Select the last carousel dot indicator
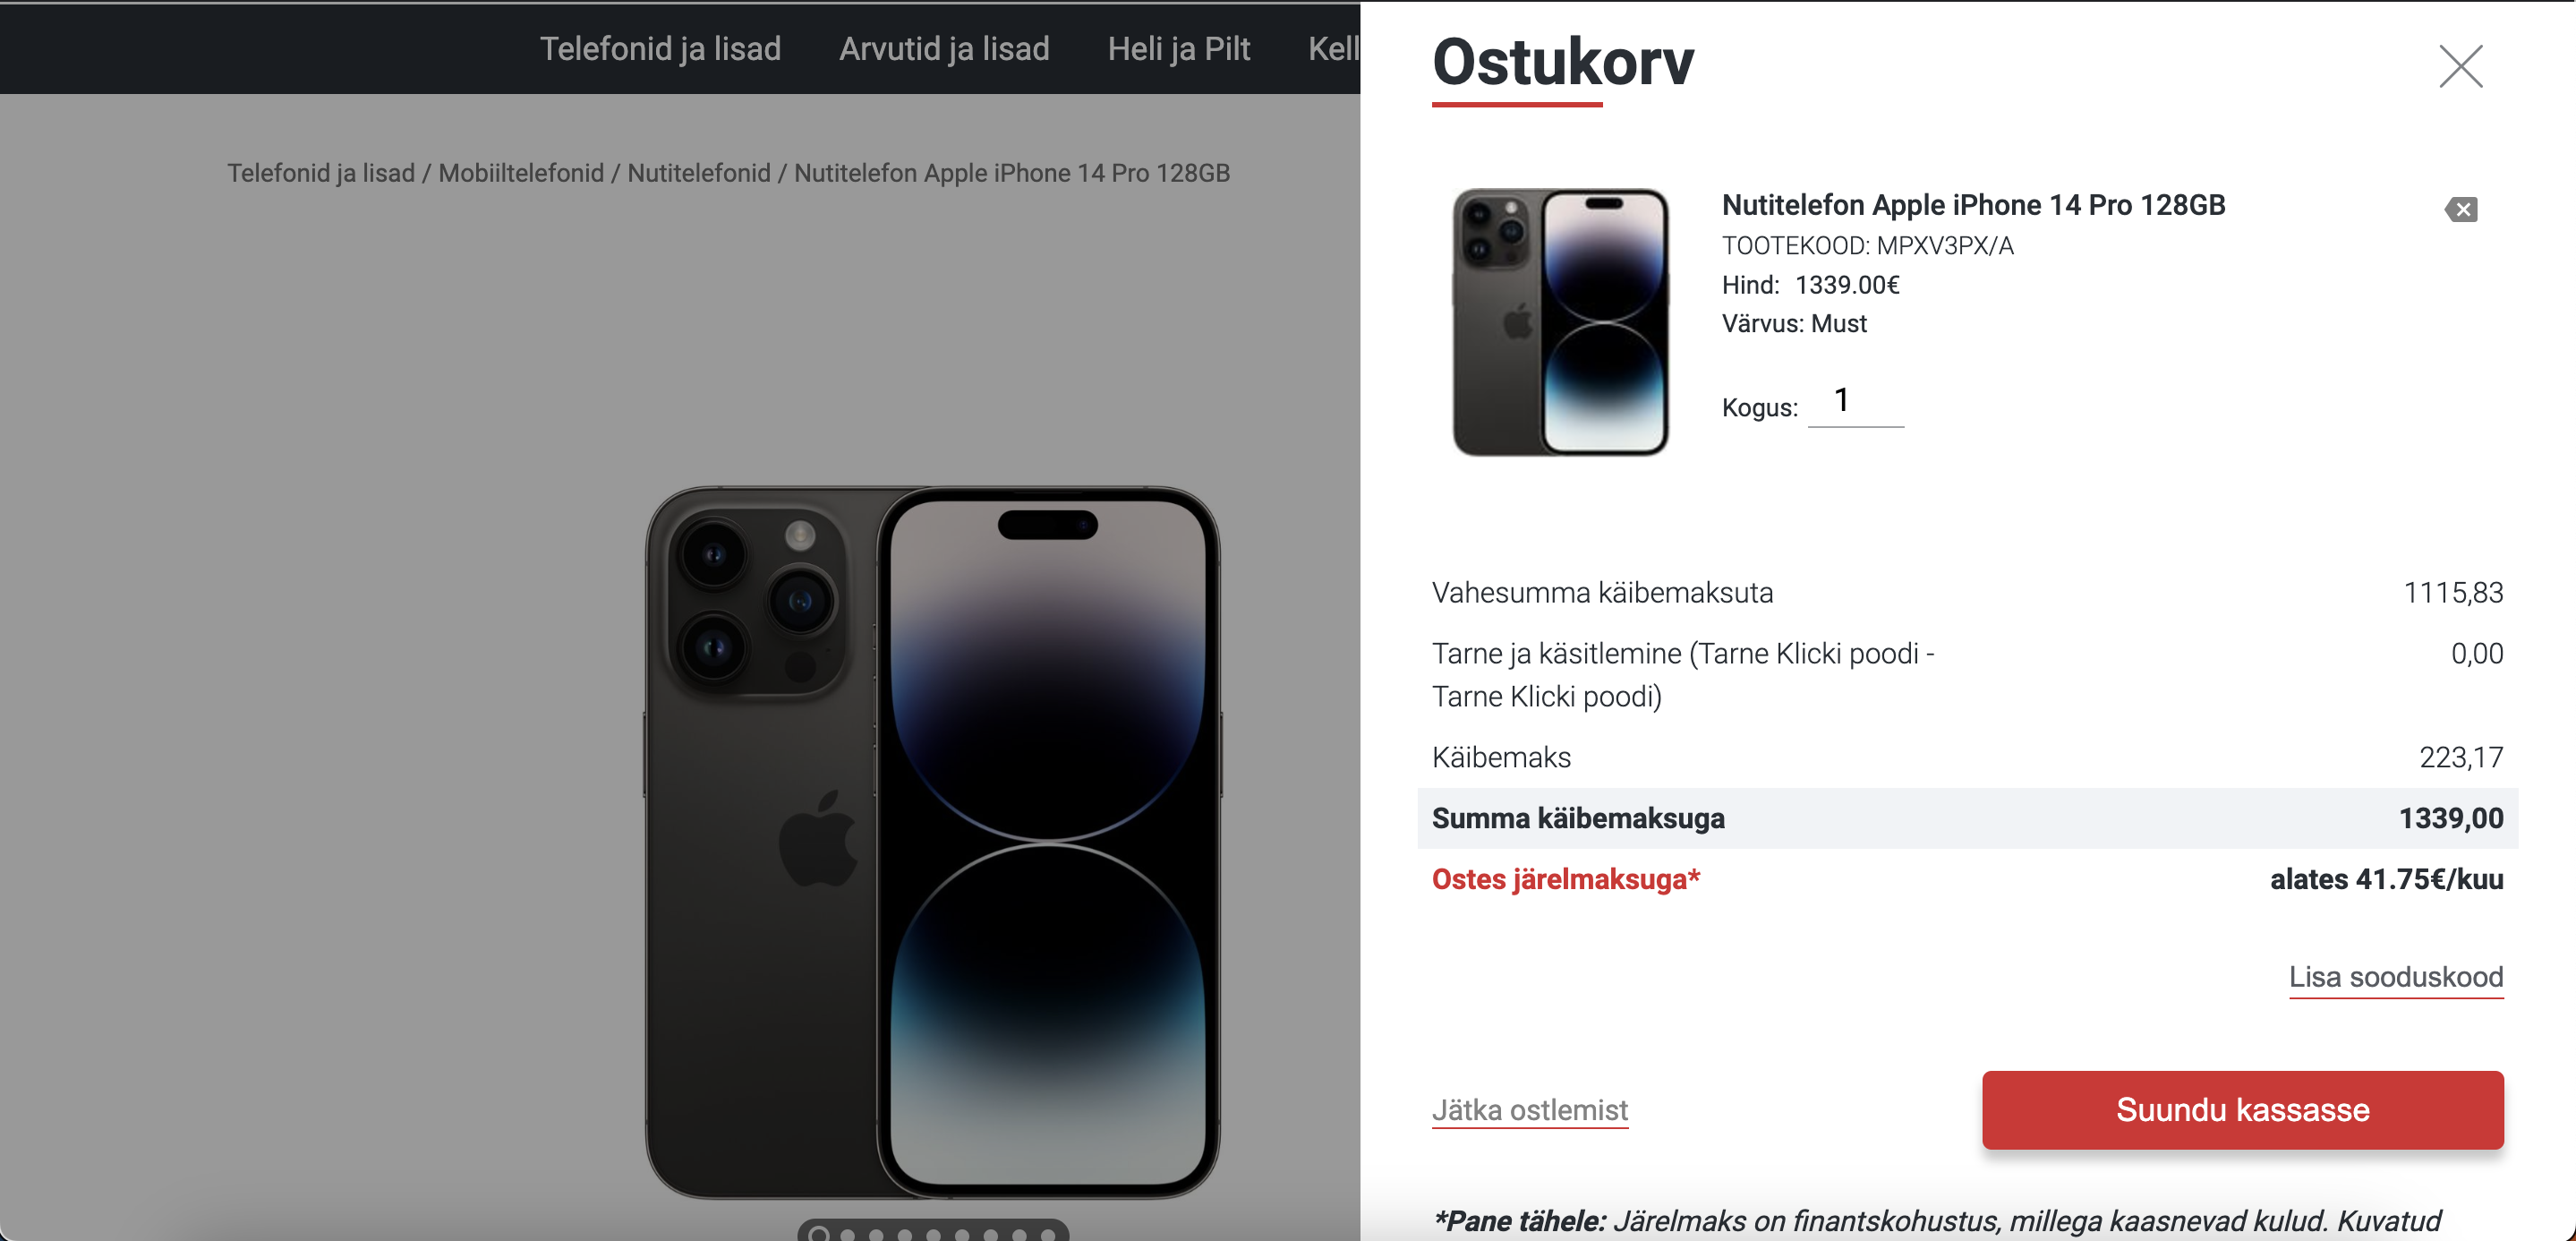This screenshot has width=2576, height=1241. coord(1048,1235)
